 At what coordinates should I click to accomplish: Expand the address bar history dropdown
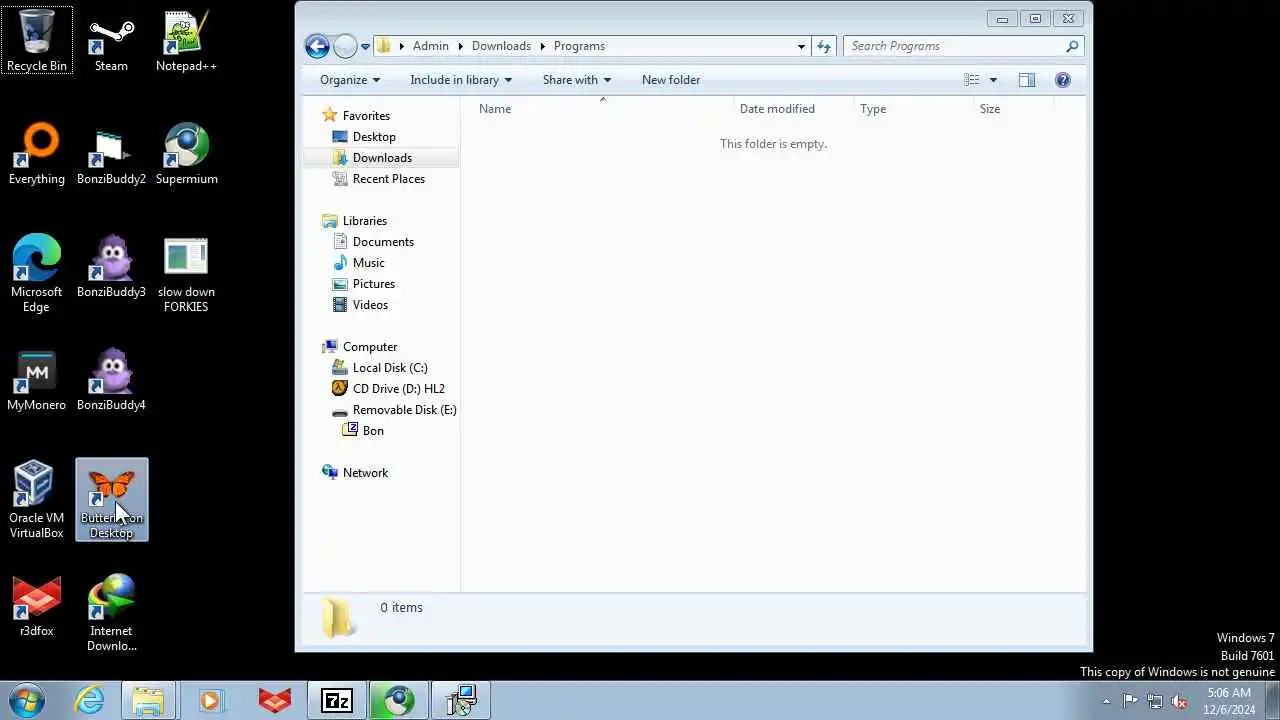[x=801, y=46]
